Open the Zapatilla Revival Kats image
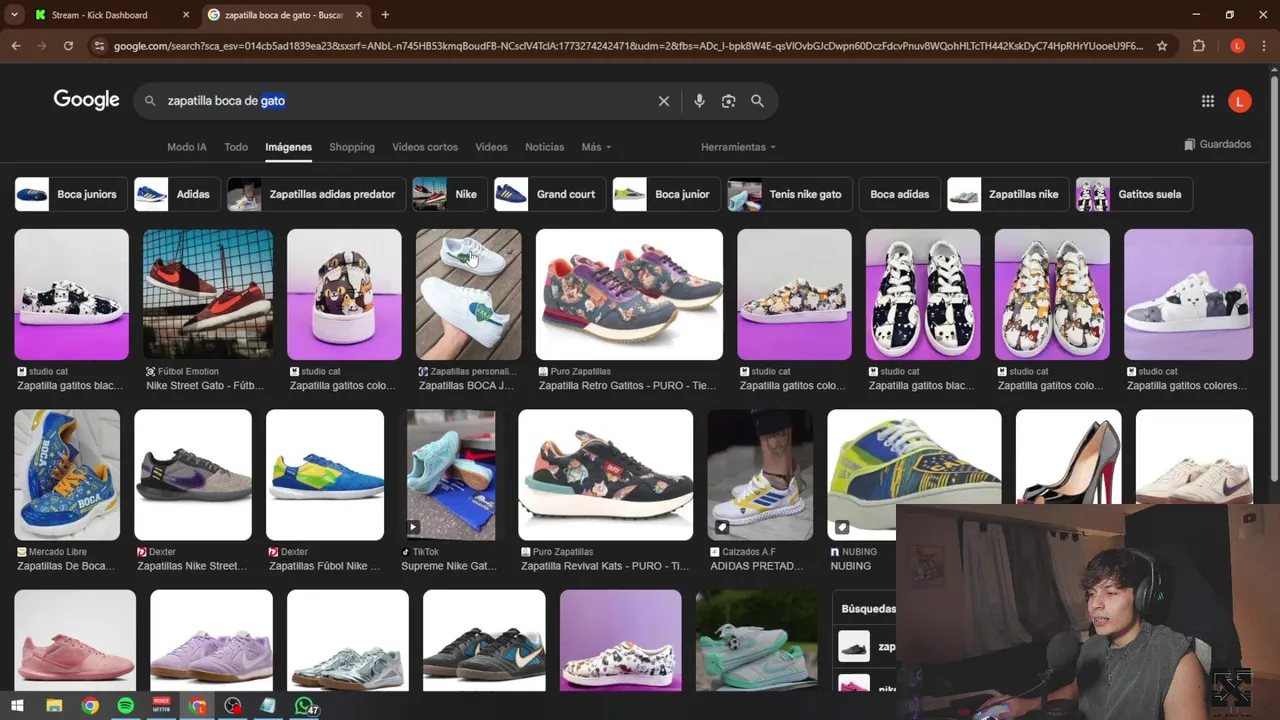Viewport: 1280px width, 720px height. 605,475
